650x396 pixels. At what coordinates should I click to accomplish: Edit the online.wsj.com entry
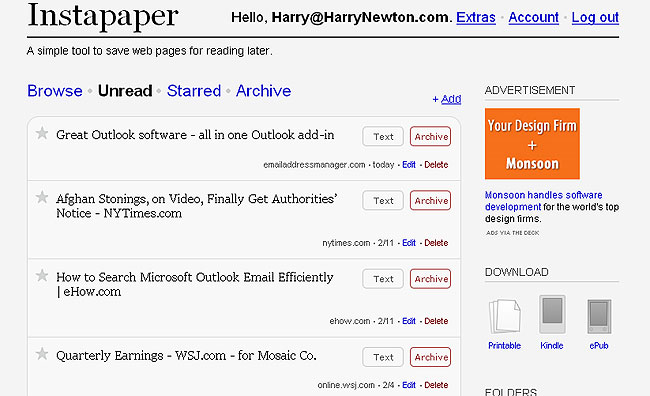click(409, 385)
